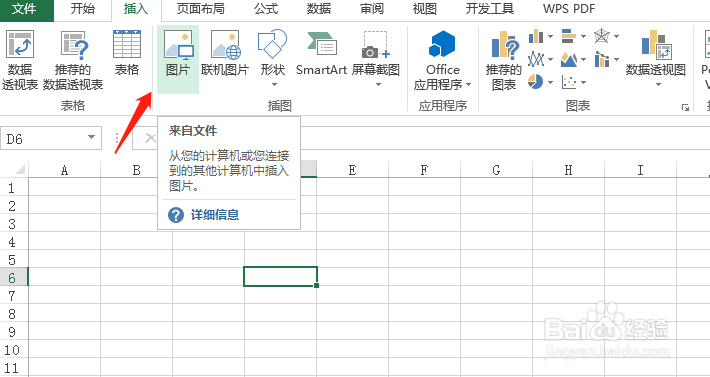
Task: Select row 2 header
Action: 14,205
